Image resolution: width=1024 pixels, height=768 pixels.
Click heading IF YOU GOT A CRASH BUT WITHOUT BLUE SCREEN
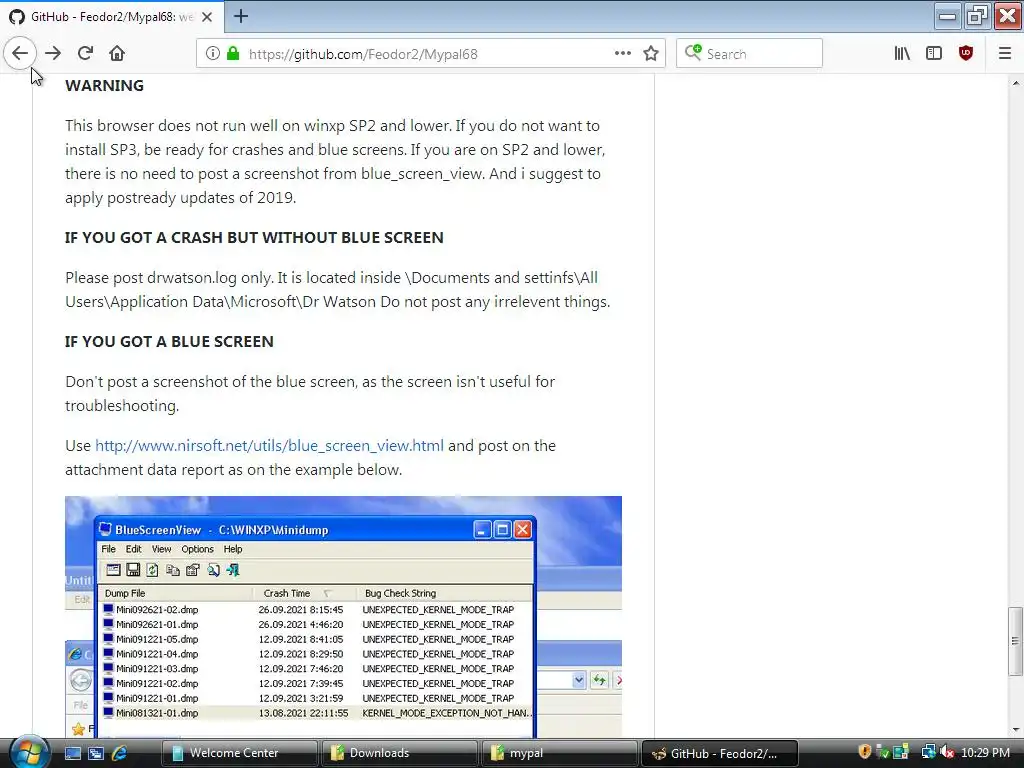[x=254, y=238]
